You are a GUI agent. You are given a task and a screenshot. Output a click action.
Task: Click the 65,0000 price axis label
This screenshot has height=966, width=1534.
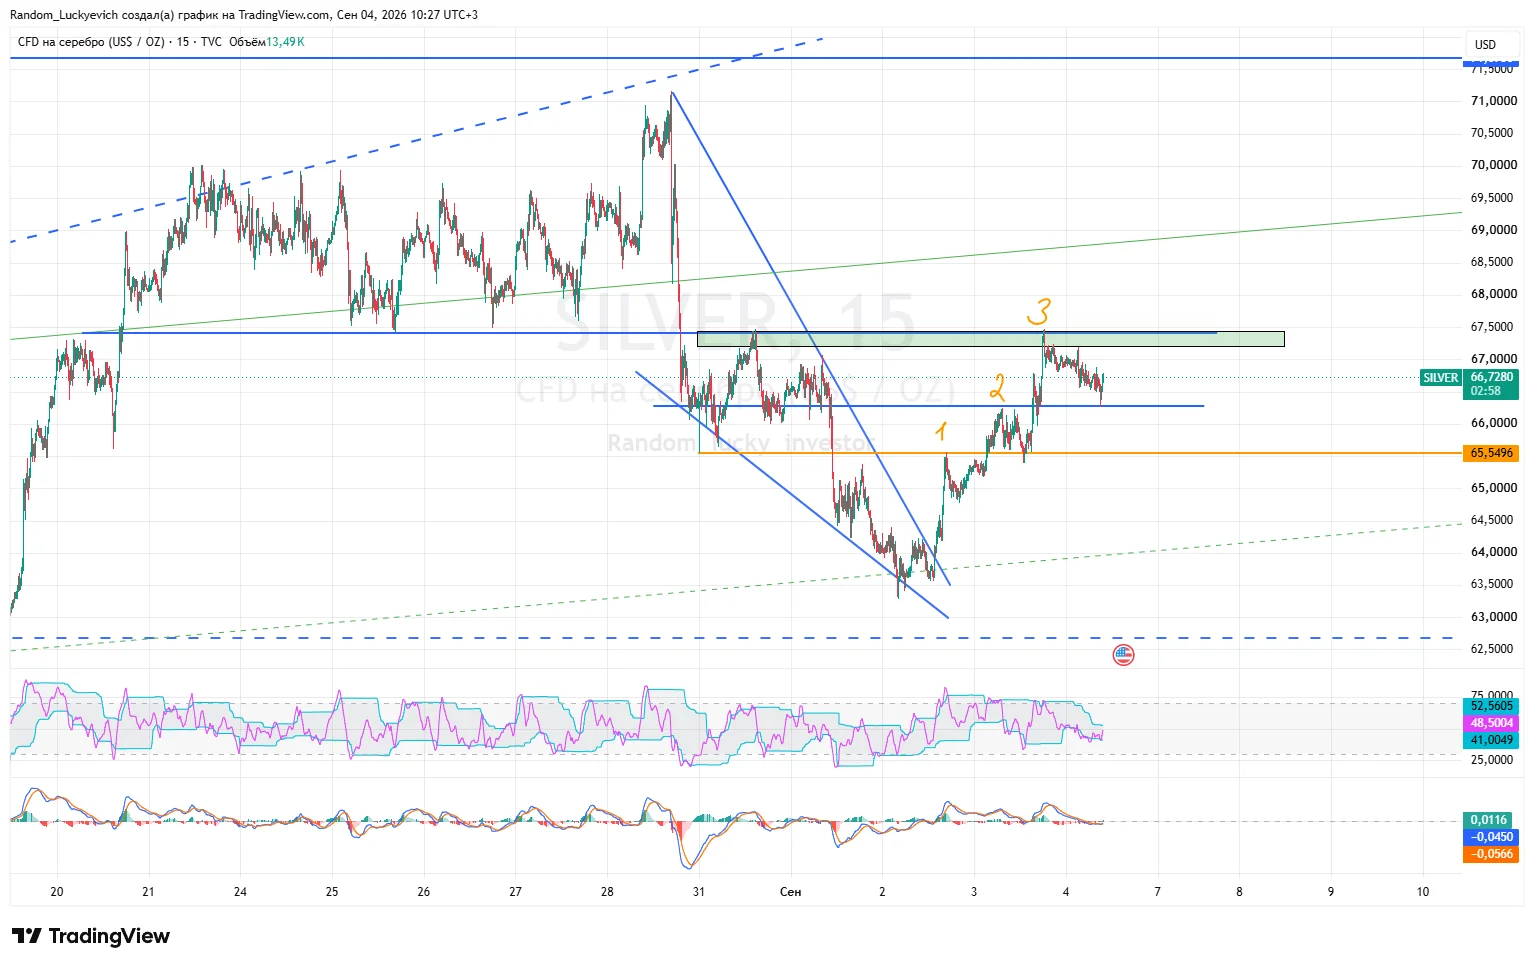1493,488
